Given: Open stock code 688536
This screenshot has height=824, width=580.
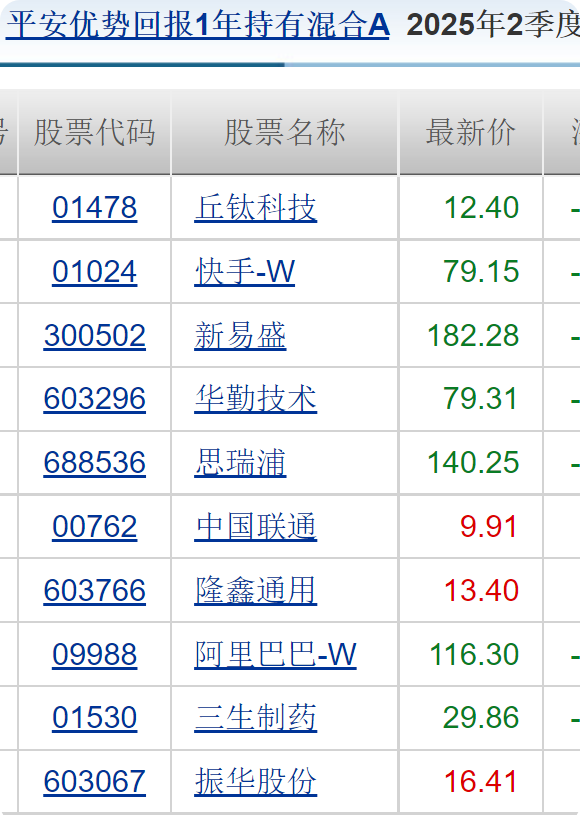Looking at the screenshot, I should [95, 462].
